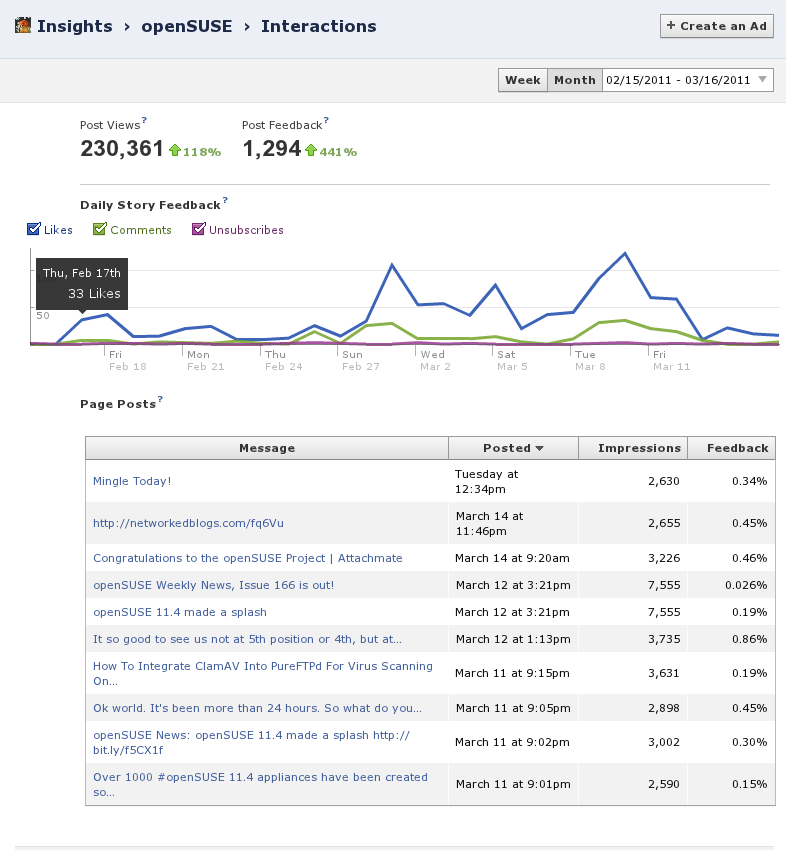This screenshot has height=850, width=786.
Task: Open openSUSE 11.4 made a splash post
Action: click(180, 612)
